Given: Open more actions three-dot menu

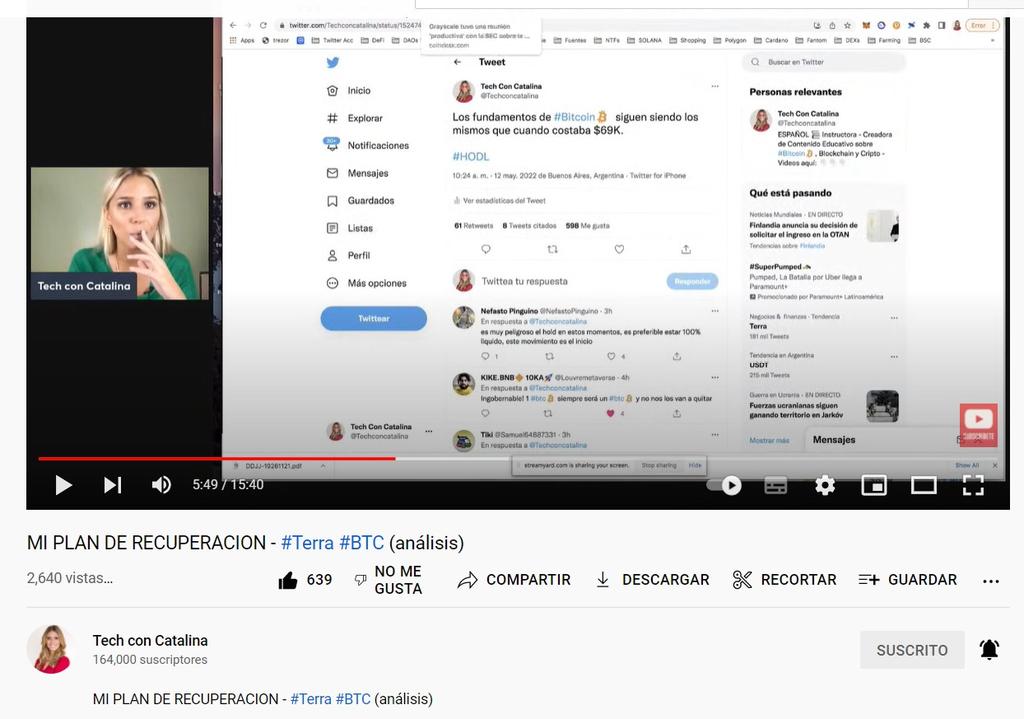Looking at the screenshot, I should coord(991,581).
